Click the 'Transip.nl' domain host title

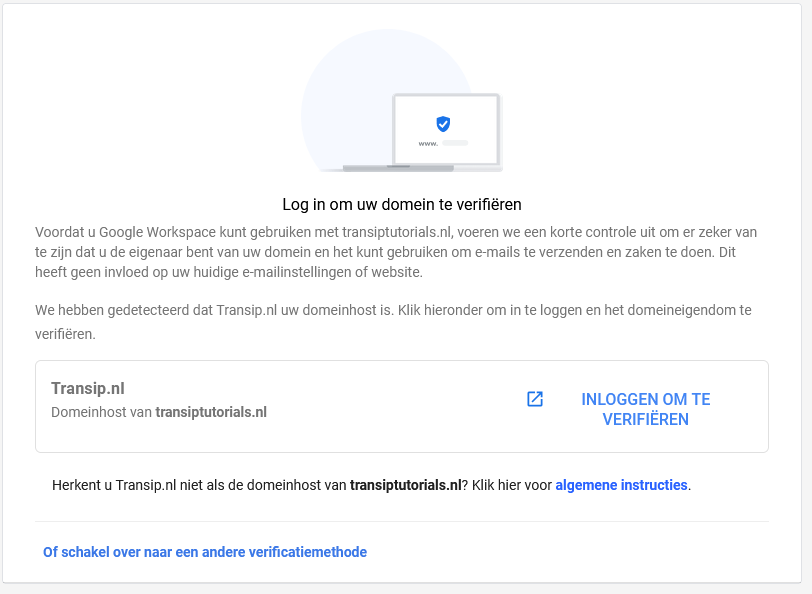pyautogui.click(x=88, y=388)
